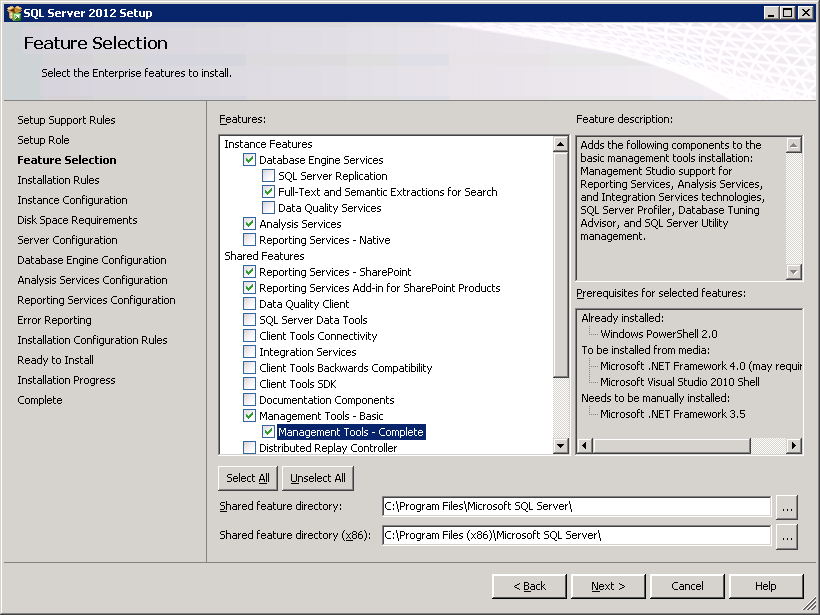This screenshot has height=615, width=820.
Task: Click Prerequisites scroll right arrow
Action: click(794, 446)
